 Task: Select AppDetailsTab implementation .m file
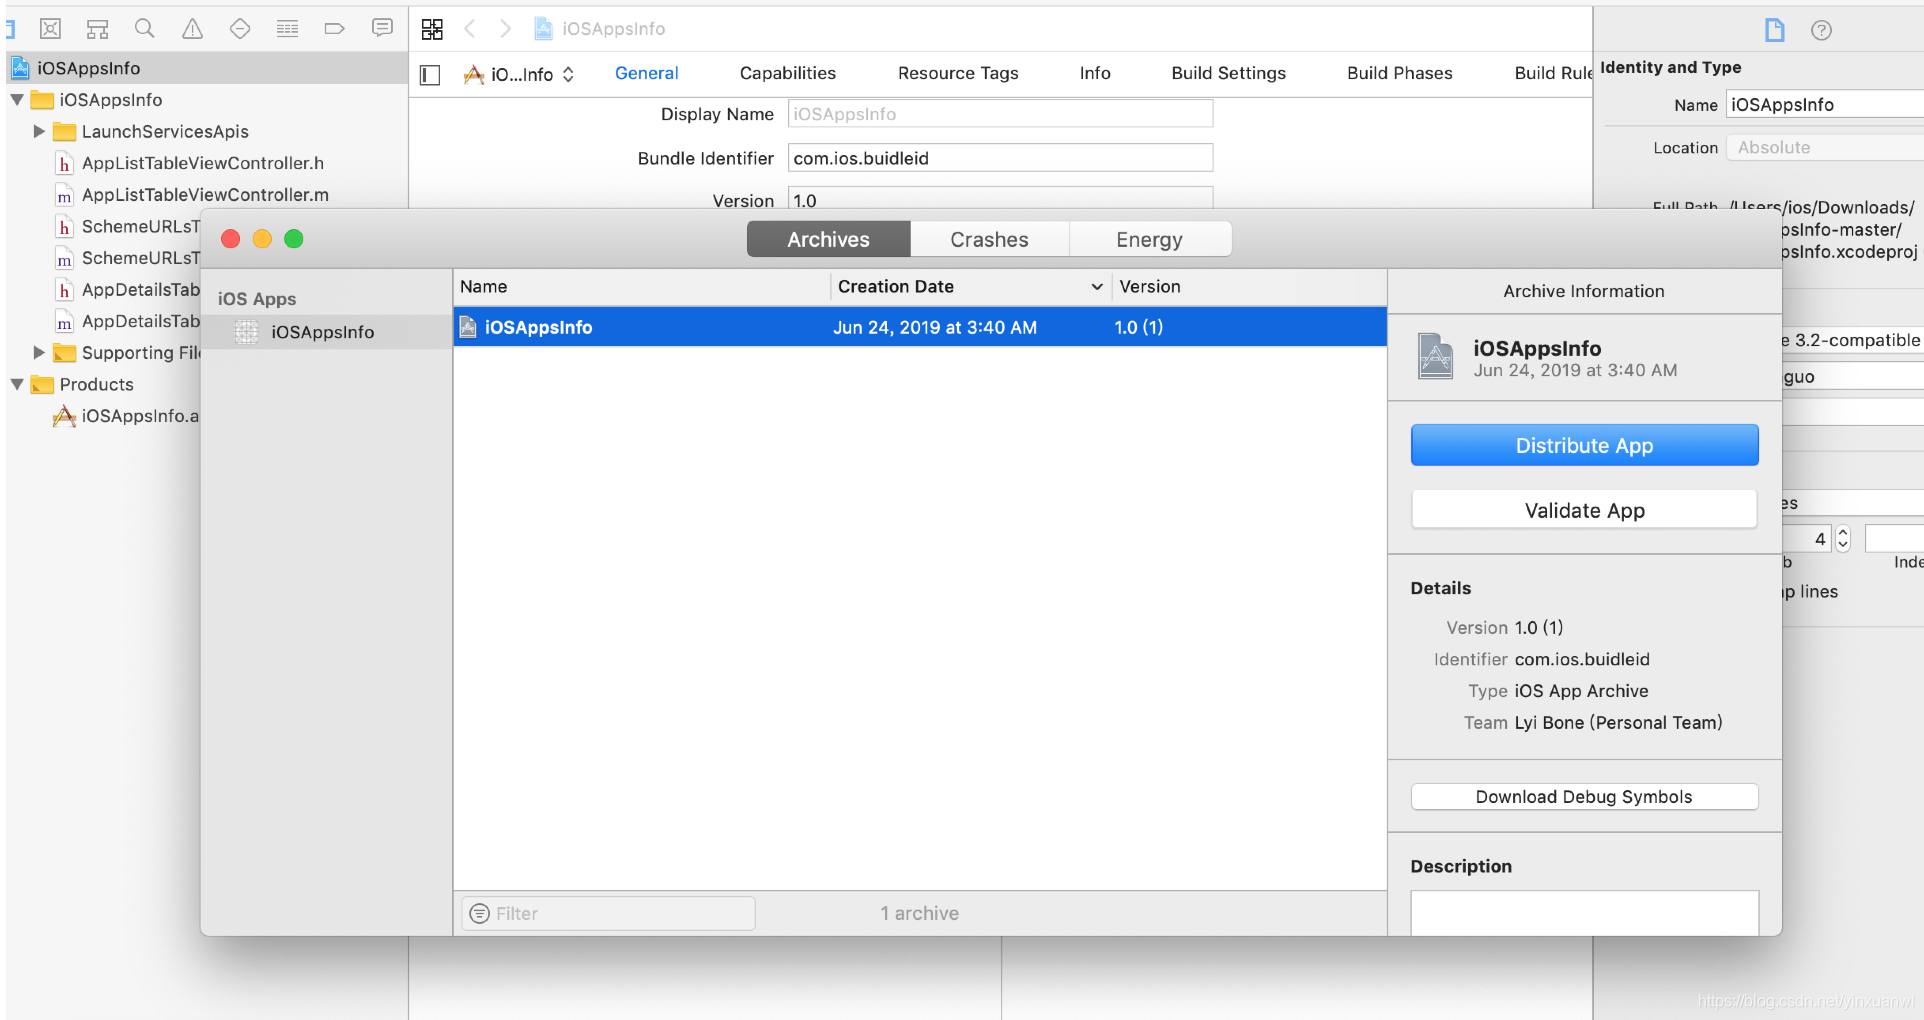(127, 322)
